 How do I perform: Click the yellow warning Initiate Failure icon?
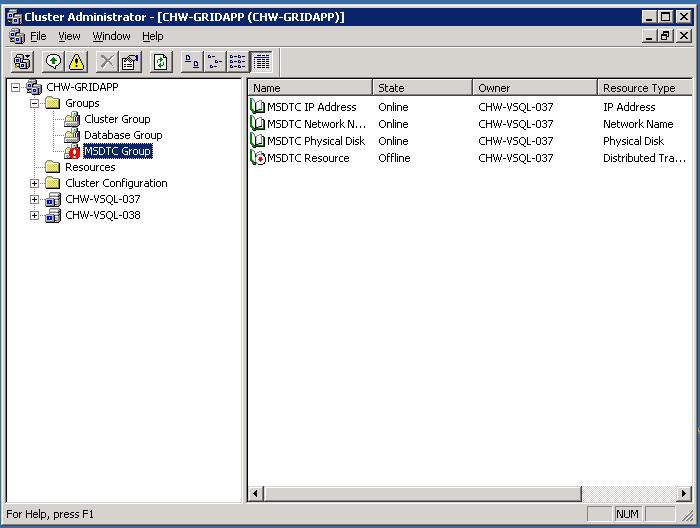pyautogui.click(x=76, y=62)
